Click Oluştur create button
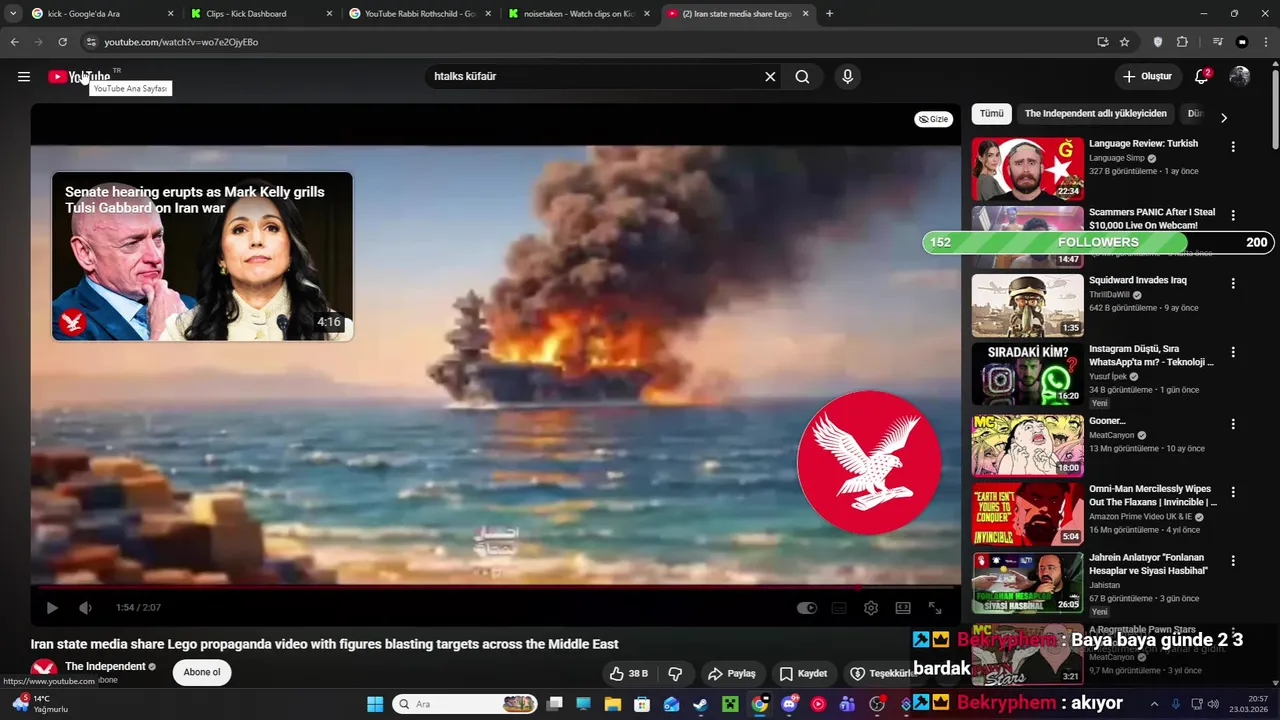Screen dimensions: 1280x720 click(x=1147, y=77)
